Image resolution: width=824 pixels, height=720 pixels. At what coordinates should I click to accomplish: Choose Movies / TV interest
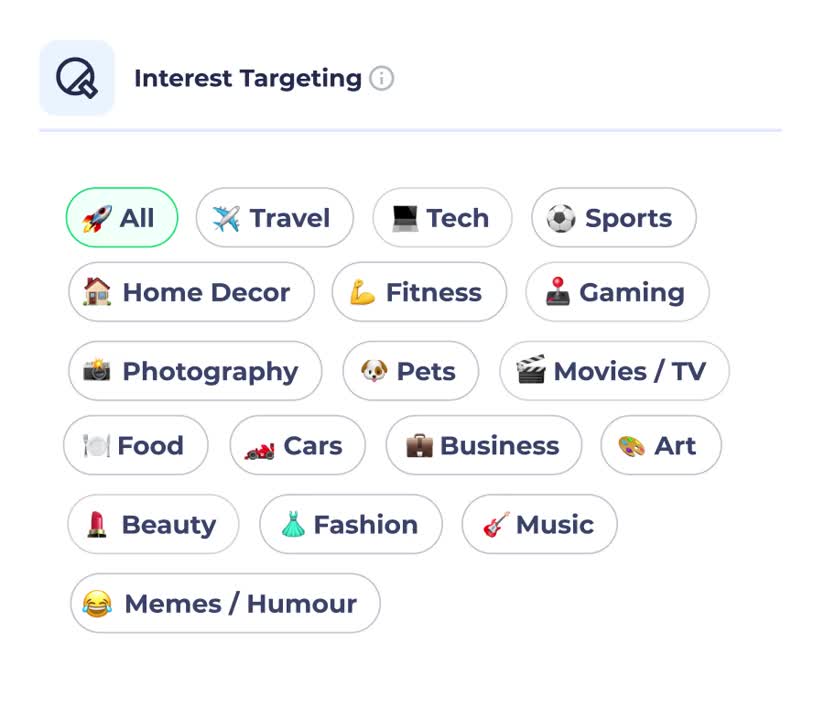tap(614, 371)
